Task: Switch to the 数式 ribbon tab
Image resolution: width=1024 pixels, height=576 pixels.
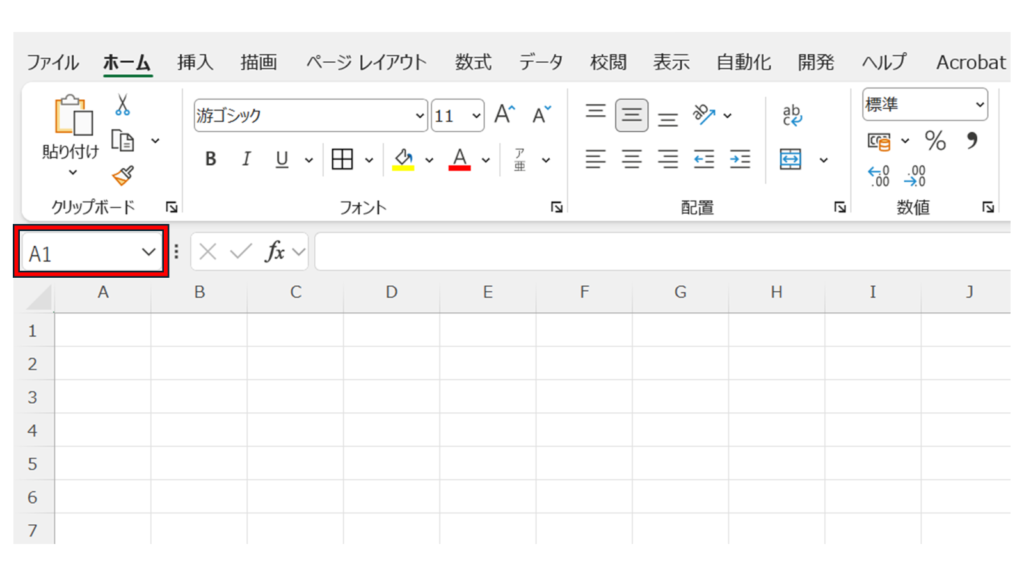Action: [x=473, y=62]
